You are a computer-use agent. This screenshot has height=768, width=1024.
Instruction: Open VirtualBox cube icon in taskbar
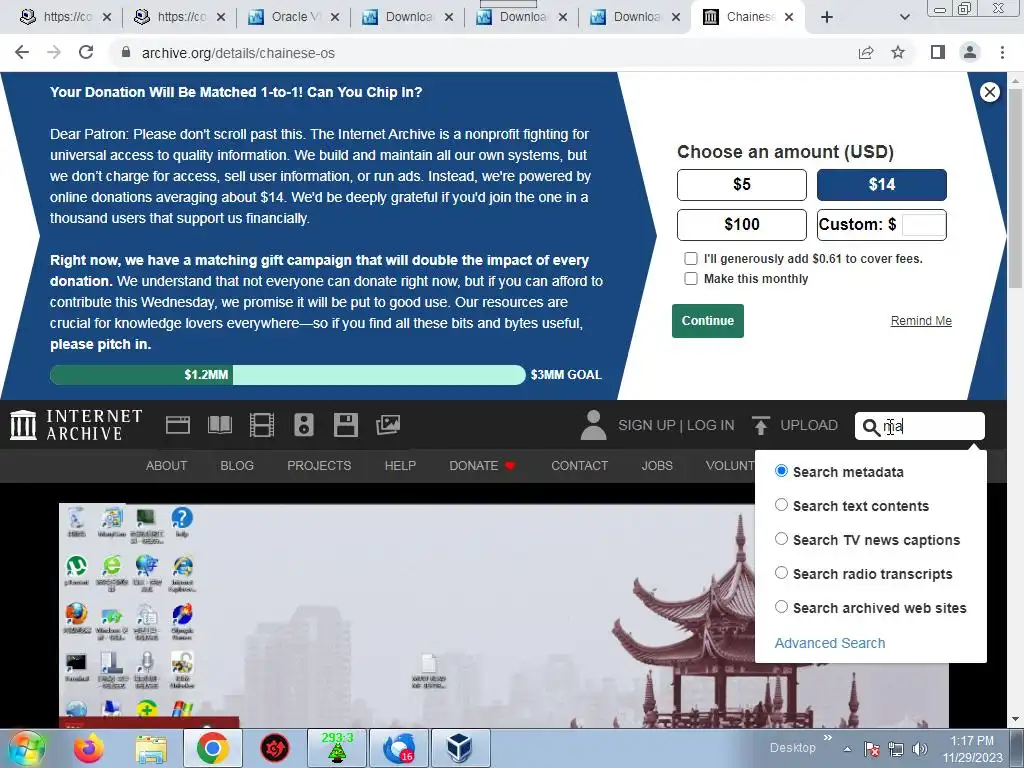[x=460, y=748]
